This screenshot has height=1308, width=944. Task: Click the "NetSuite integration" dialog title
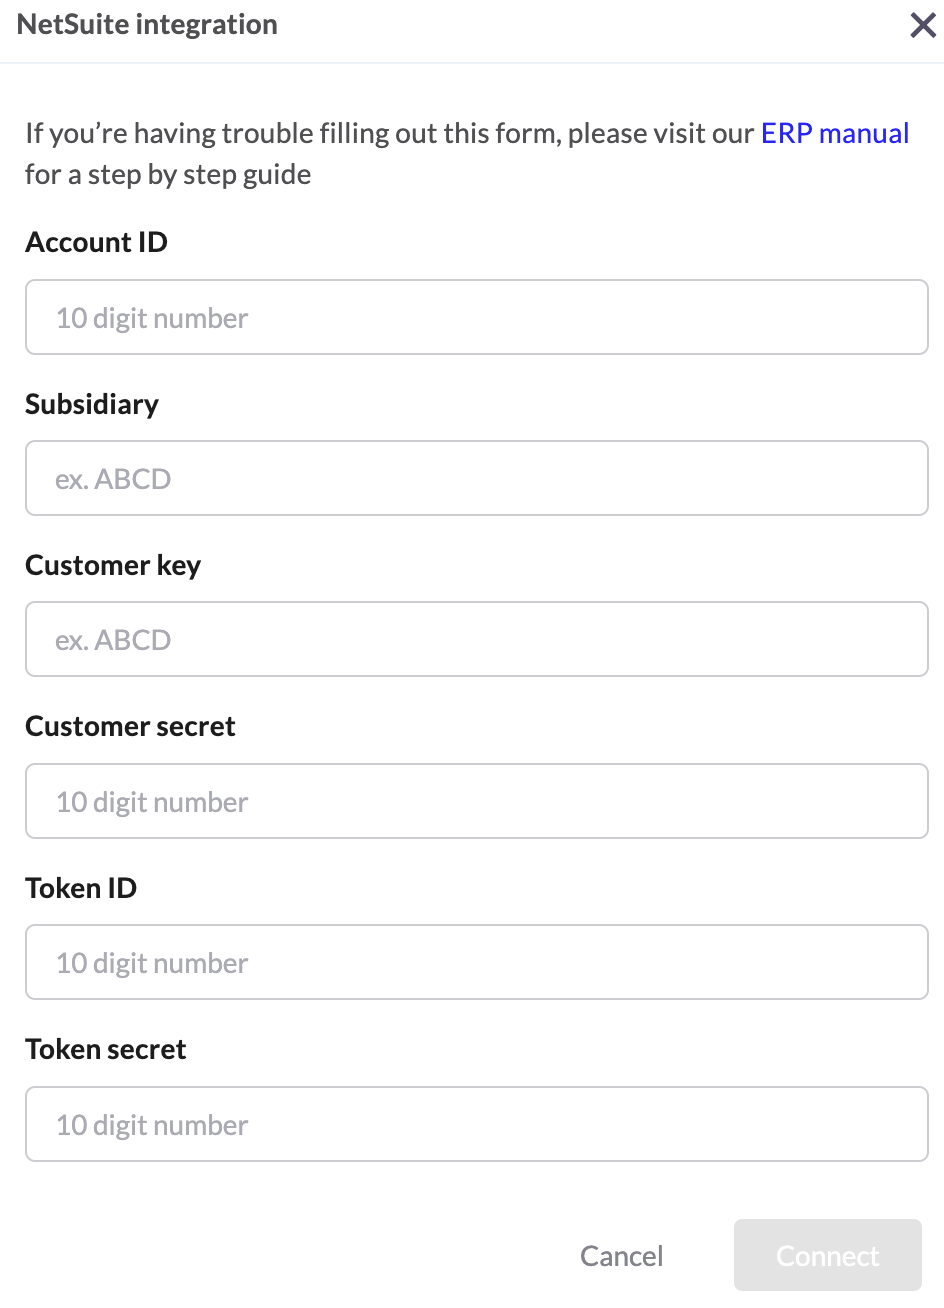(147, 25)
